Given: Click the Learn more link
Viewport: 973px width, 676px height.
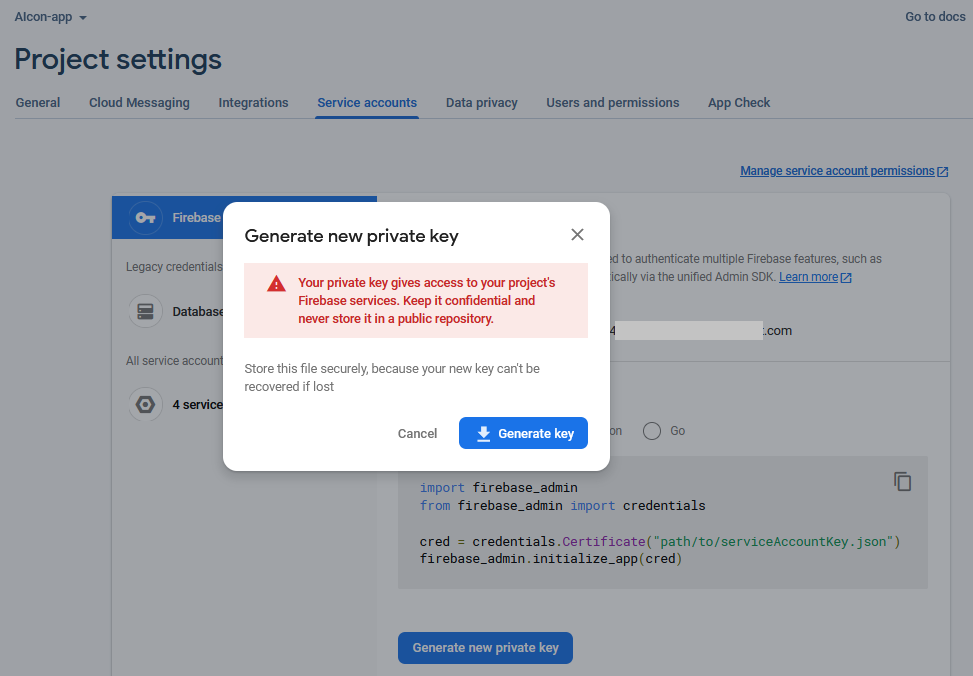Looking at the screenshot, I should (x=808, y=277).
